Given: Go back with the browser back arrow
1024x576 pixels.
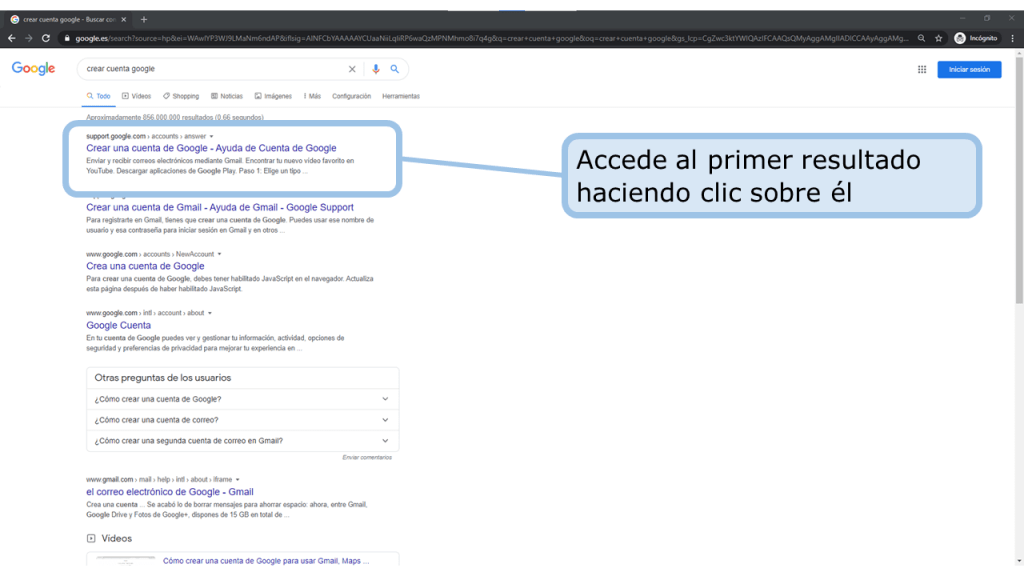Looking at the screenshot, I should coord(12,39).
